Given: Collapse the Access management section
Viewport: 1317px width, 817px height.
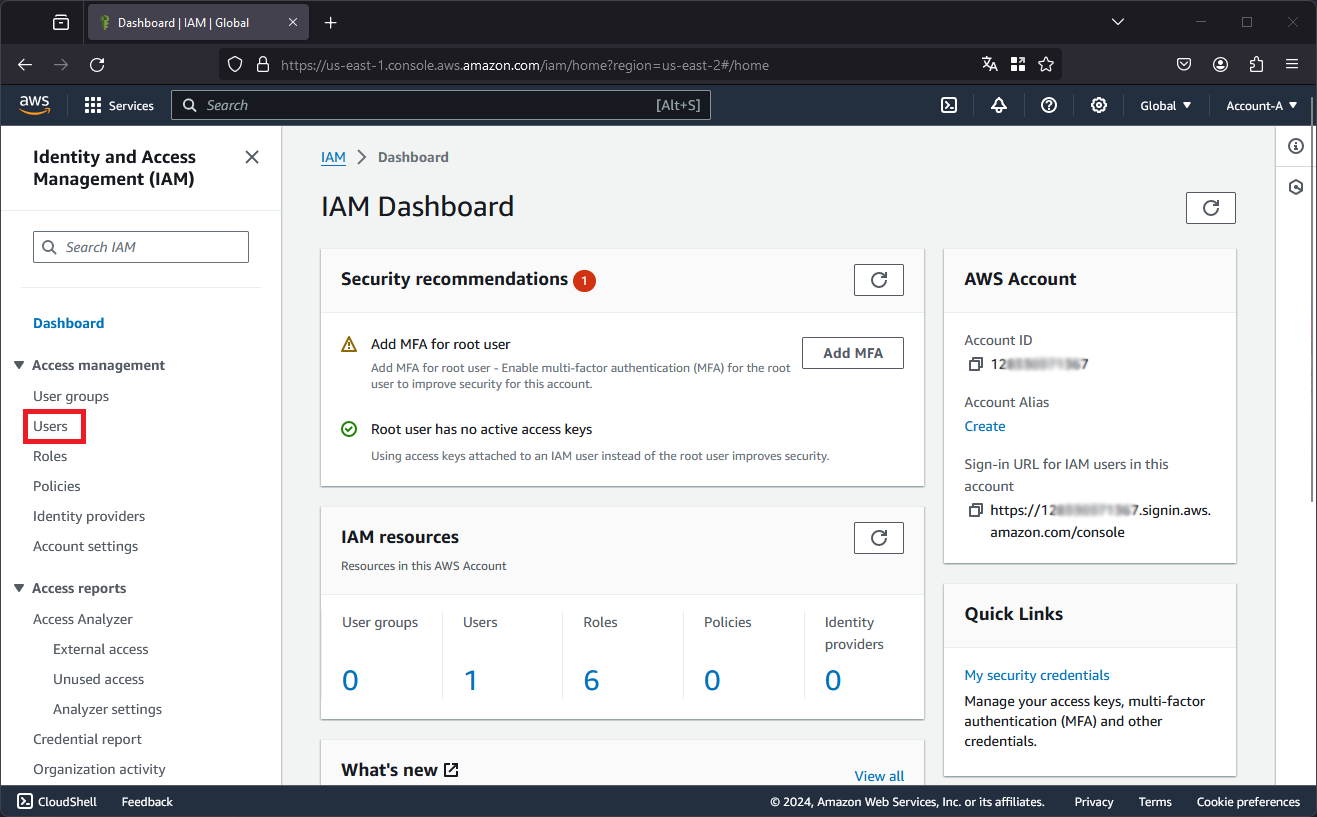Looking at the screenshot, I should pyautogui.click(x=19, y=366).
